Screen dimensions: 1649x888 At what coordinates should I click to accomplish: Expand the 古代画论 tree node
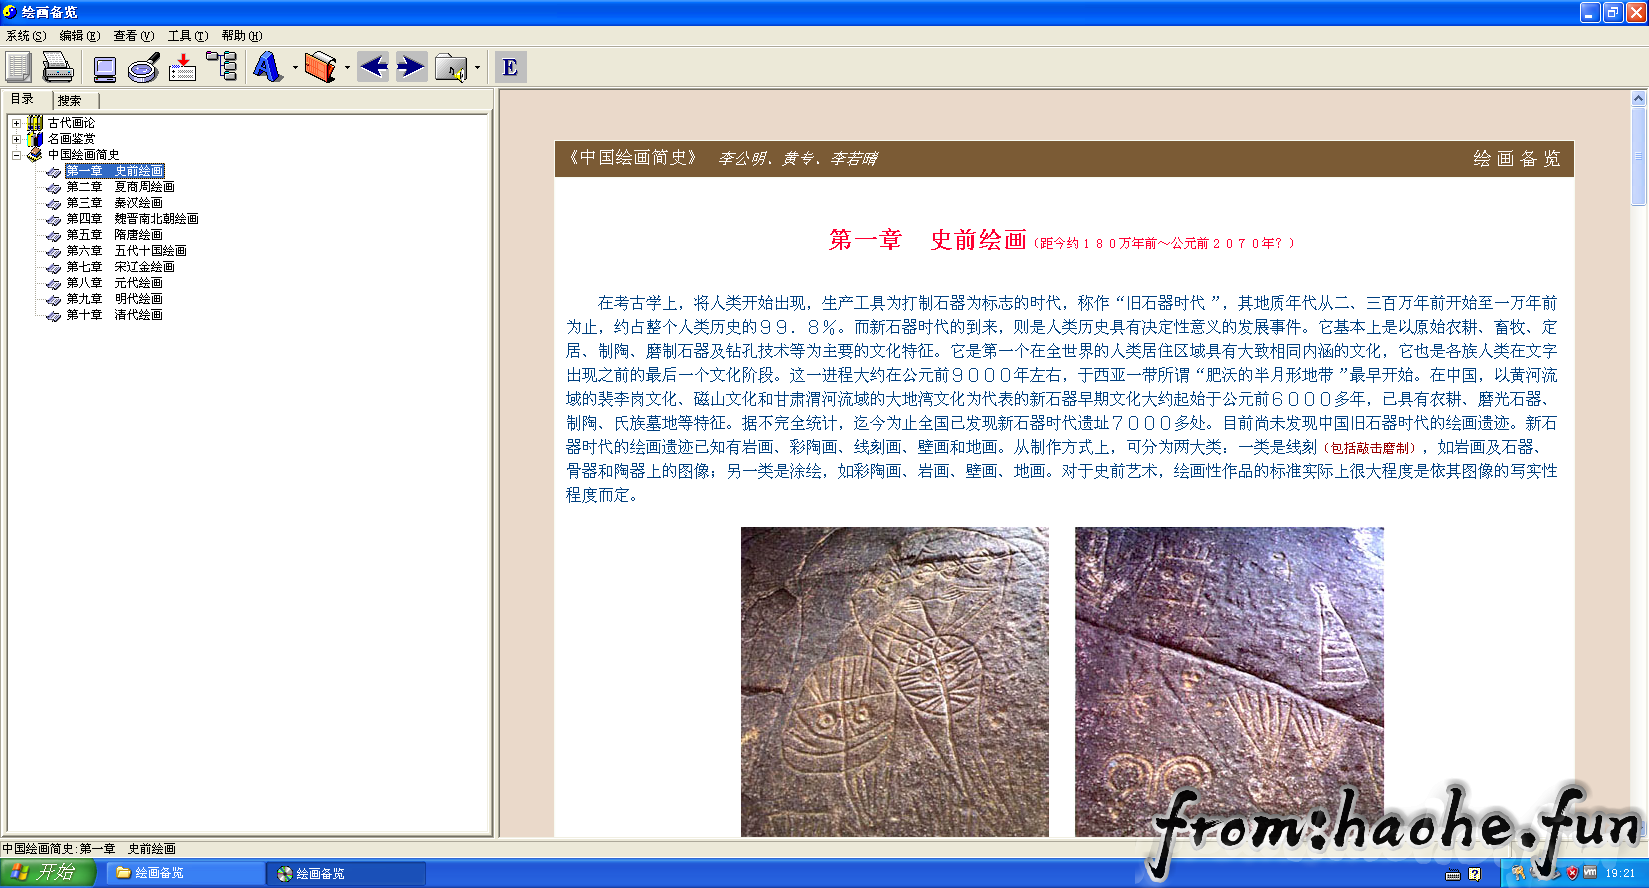click(16, 123)
